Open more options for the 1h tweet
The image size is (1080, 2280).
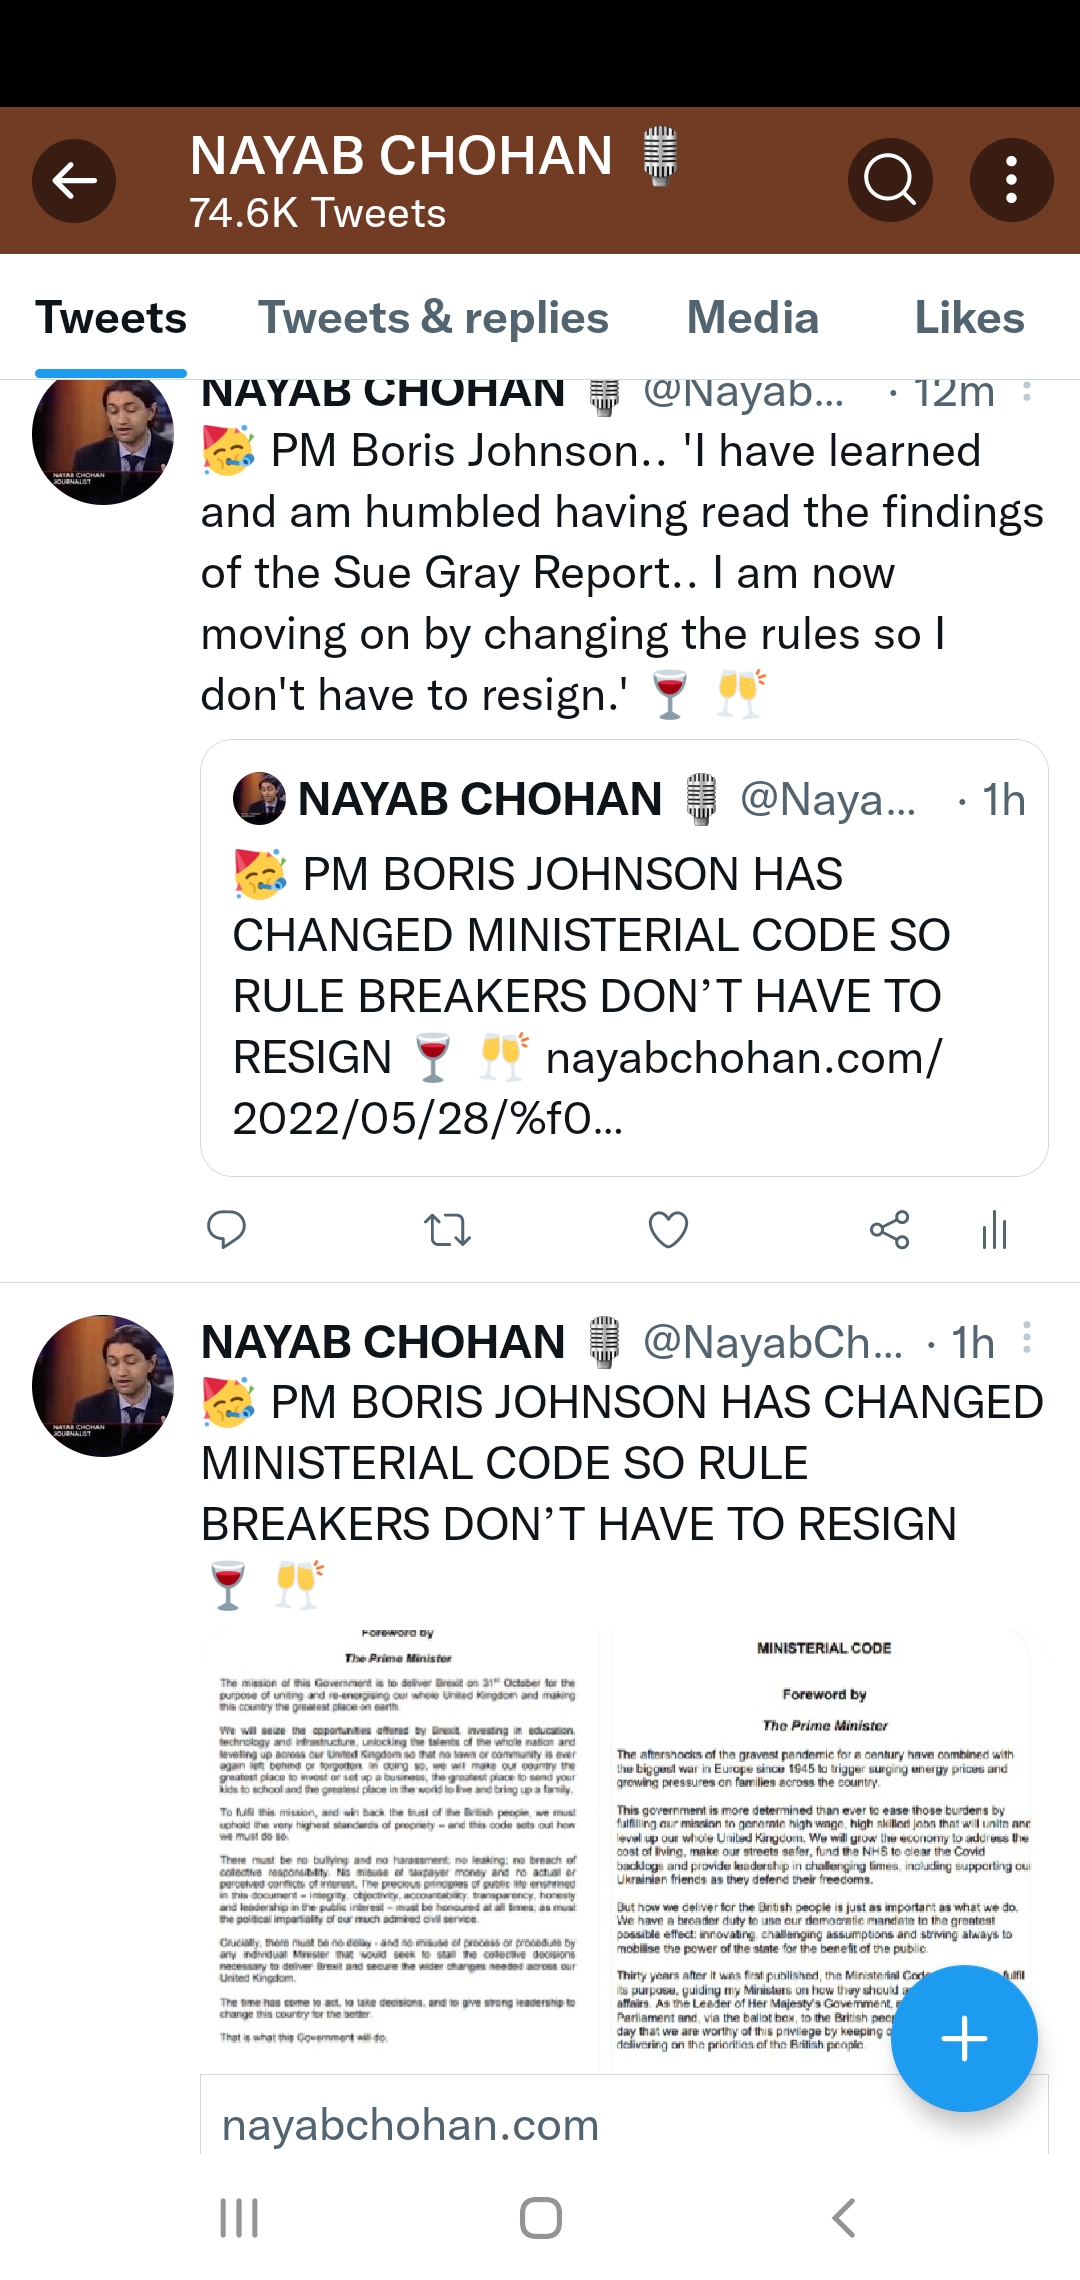click(1027, 1338)
